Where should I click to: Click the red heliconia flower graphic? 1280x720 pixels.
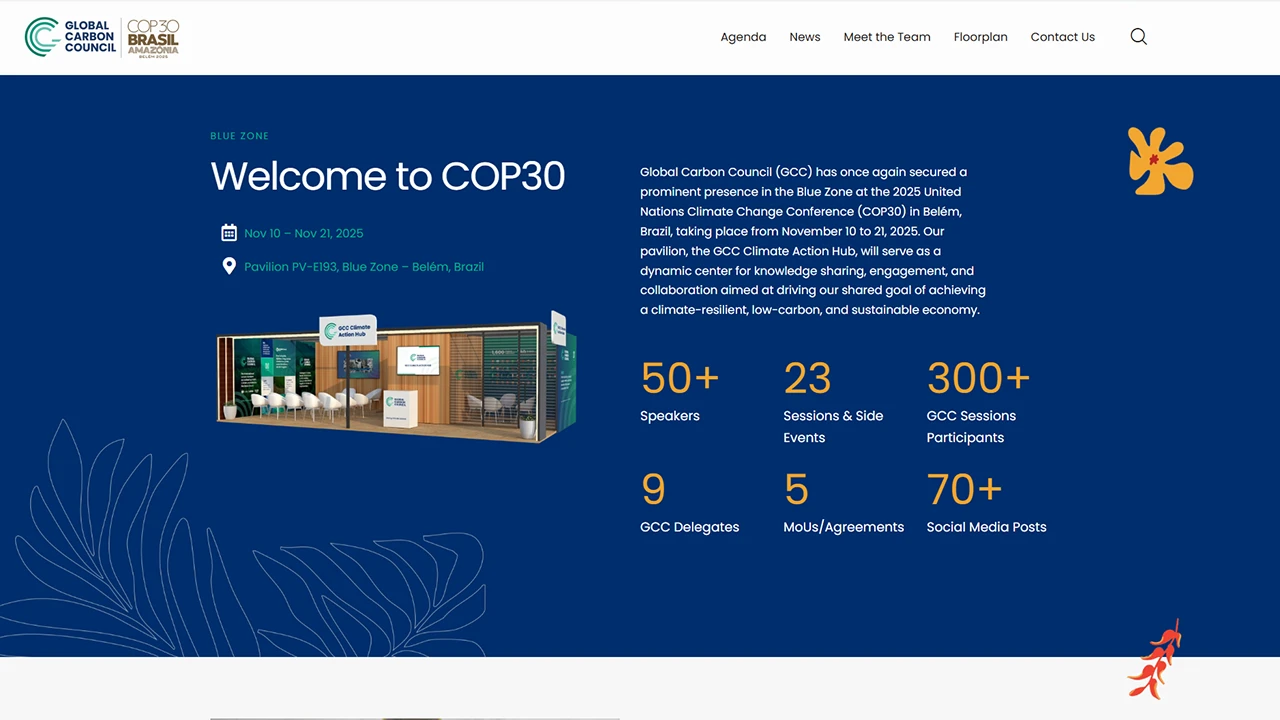(x=1156, y=660)
